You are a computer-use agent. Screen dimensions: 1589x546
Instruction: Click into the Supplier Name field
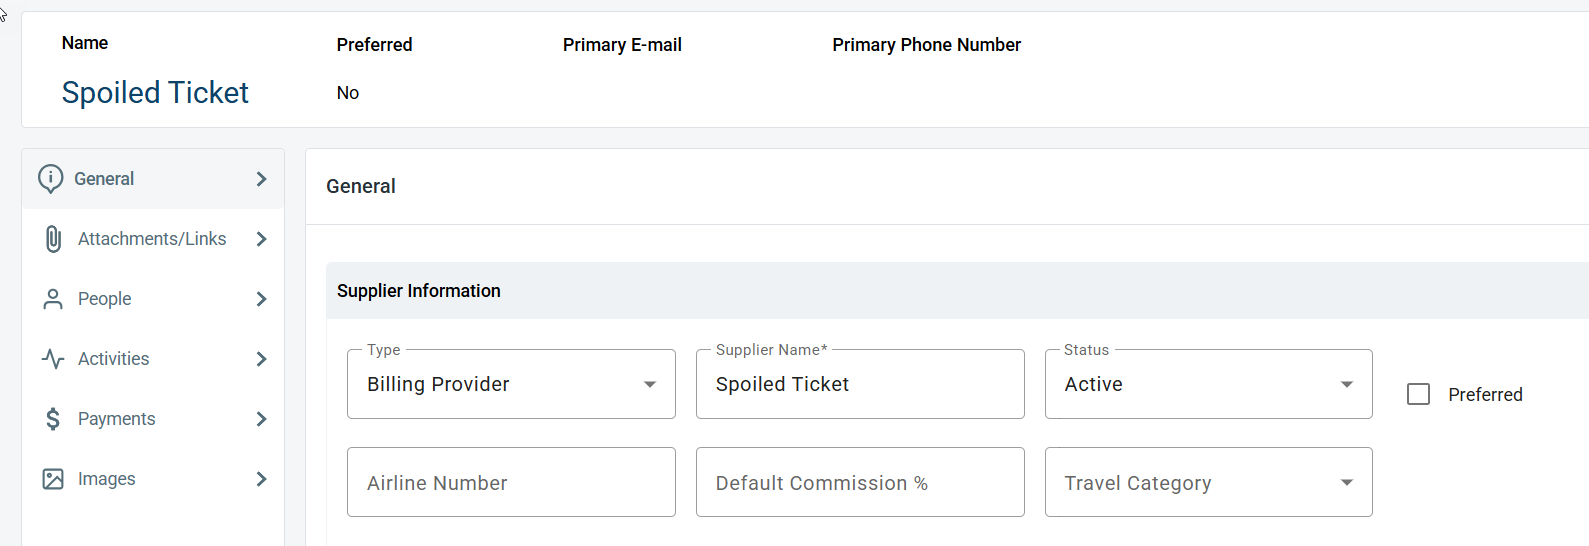click(x=860, y=384)
